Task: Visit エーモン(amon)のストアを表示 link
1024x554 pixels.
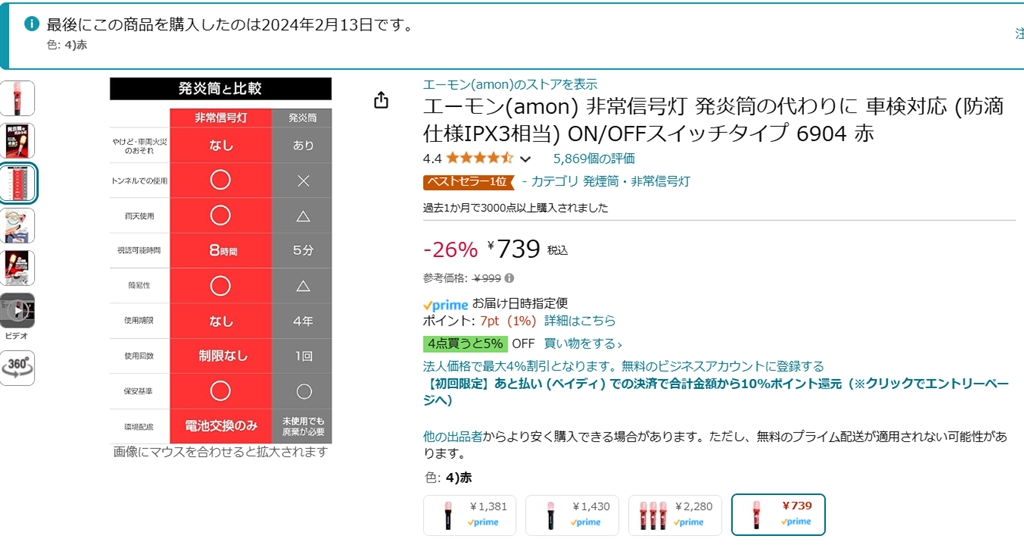Action: tap(509, 84)
